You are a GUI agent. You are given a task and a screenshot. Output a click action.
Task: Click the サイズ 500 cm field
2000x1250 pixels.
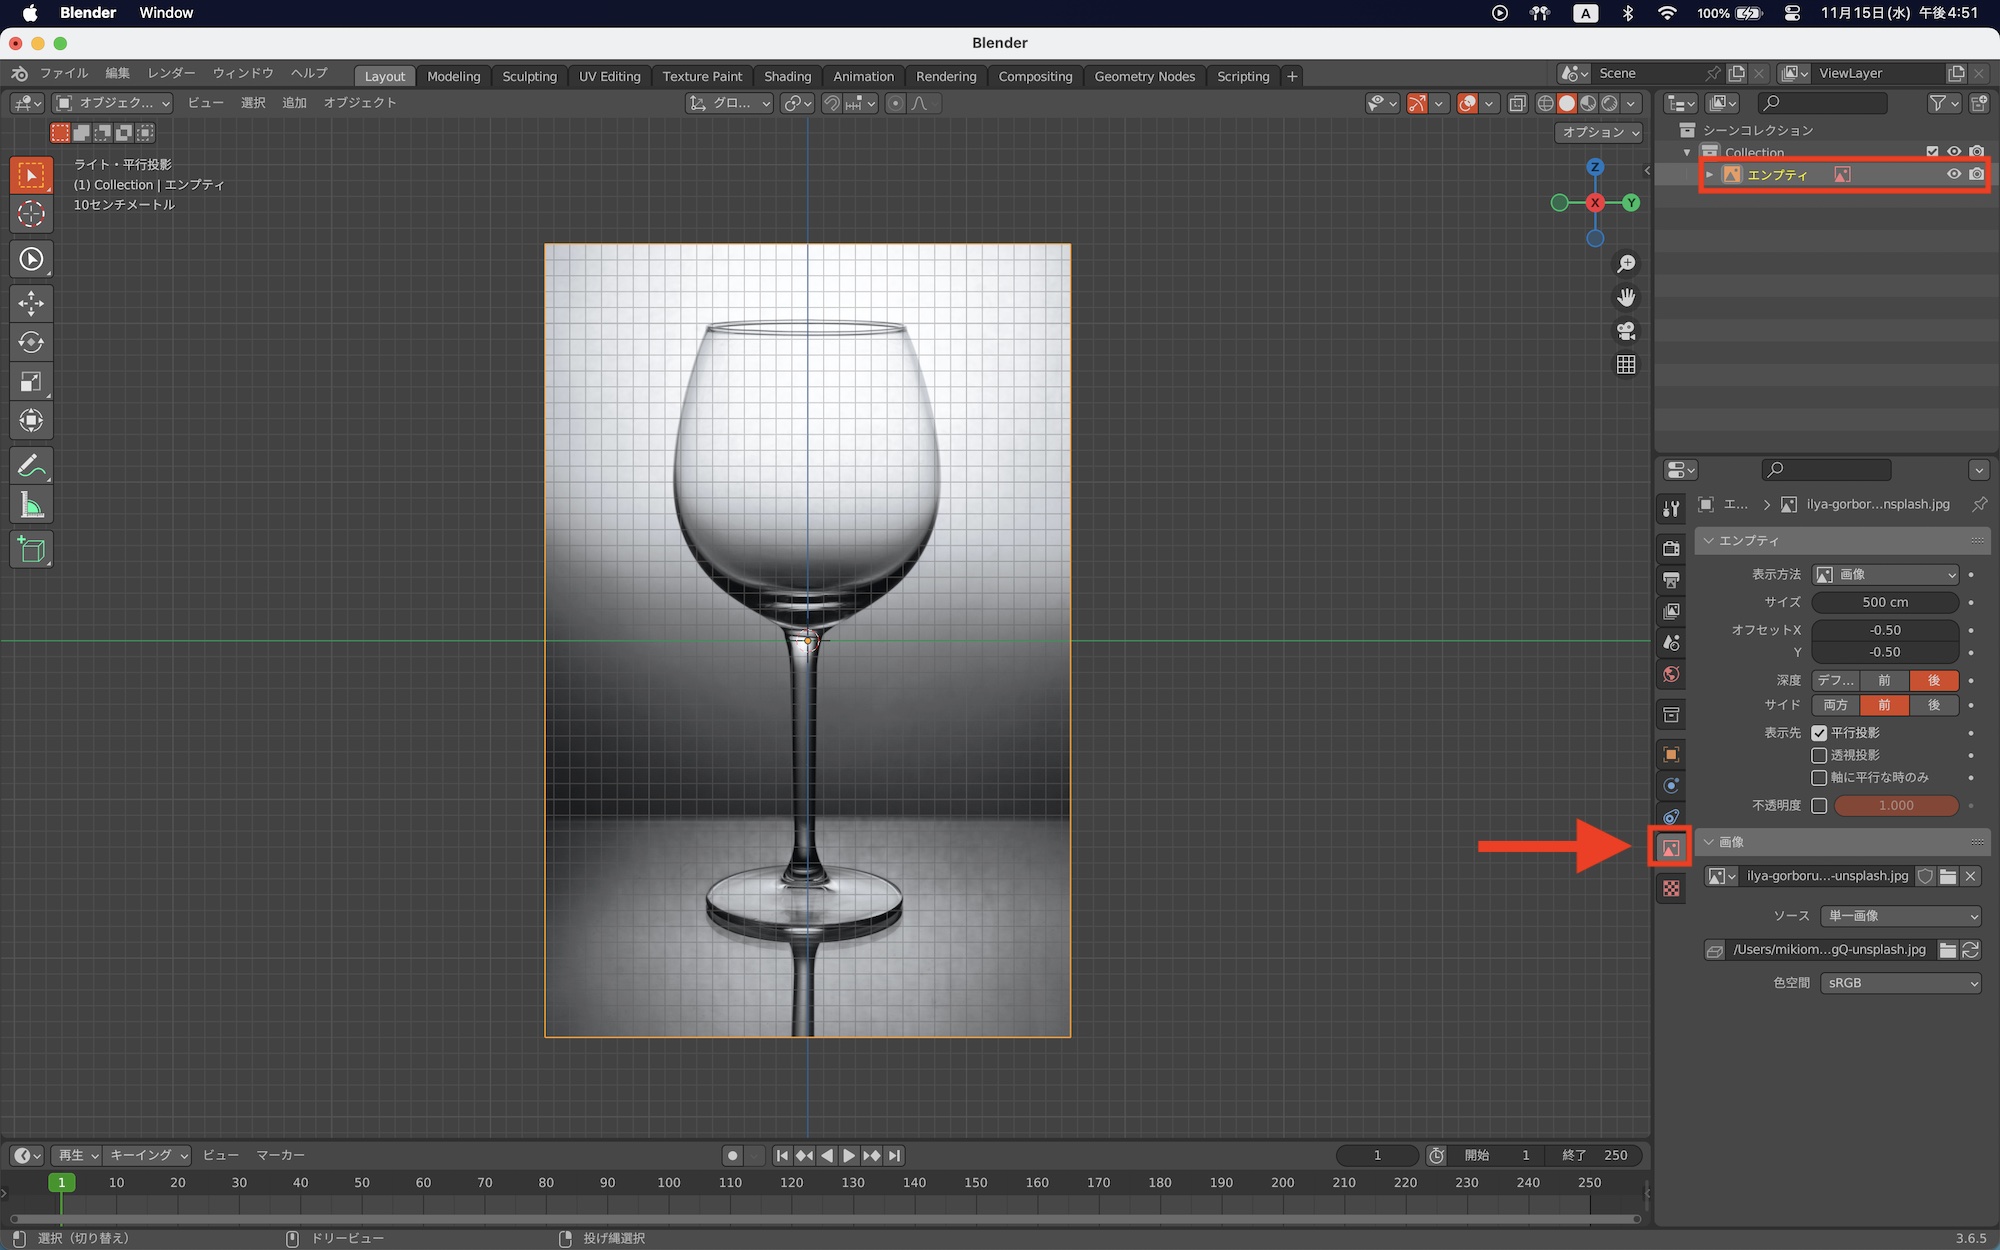pyautogui.click(x=1885, y=602)
